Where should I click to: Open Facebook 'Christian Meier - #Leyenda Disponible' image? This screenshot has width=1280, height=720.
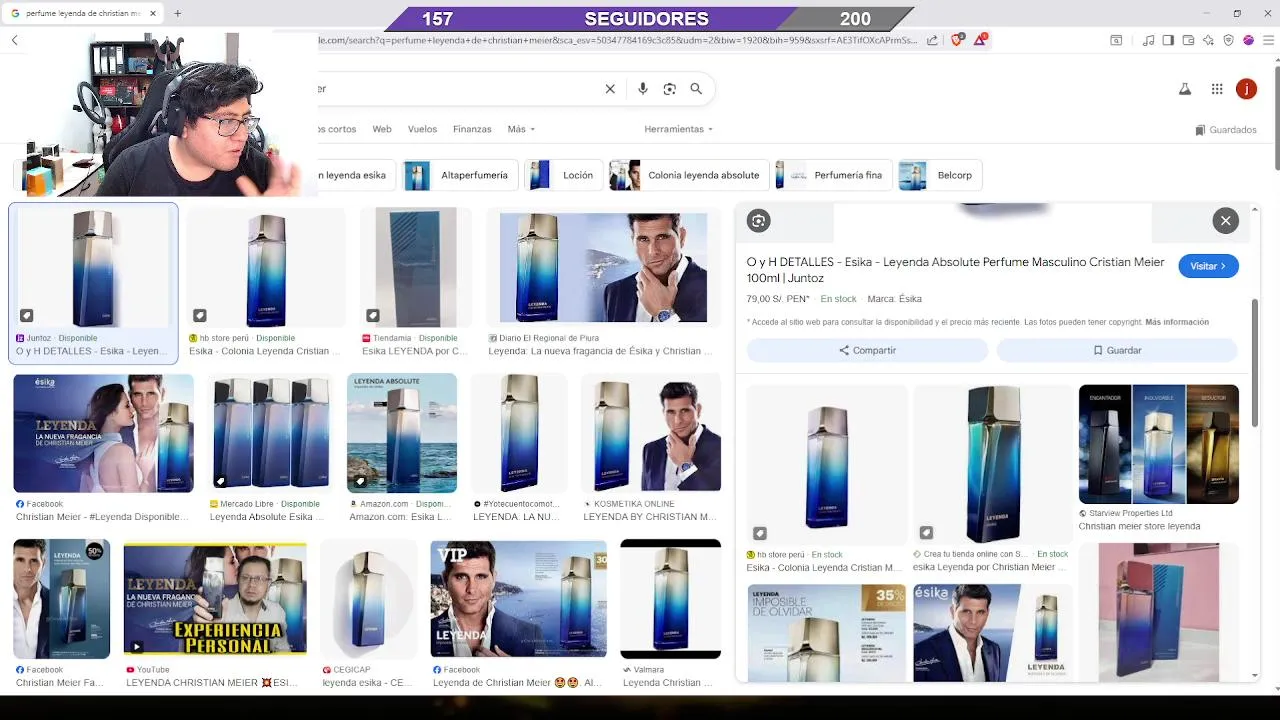(x=103, y=433)
